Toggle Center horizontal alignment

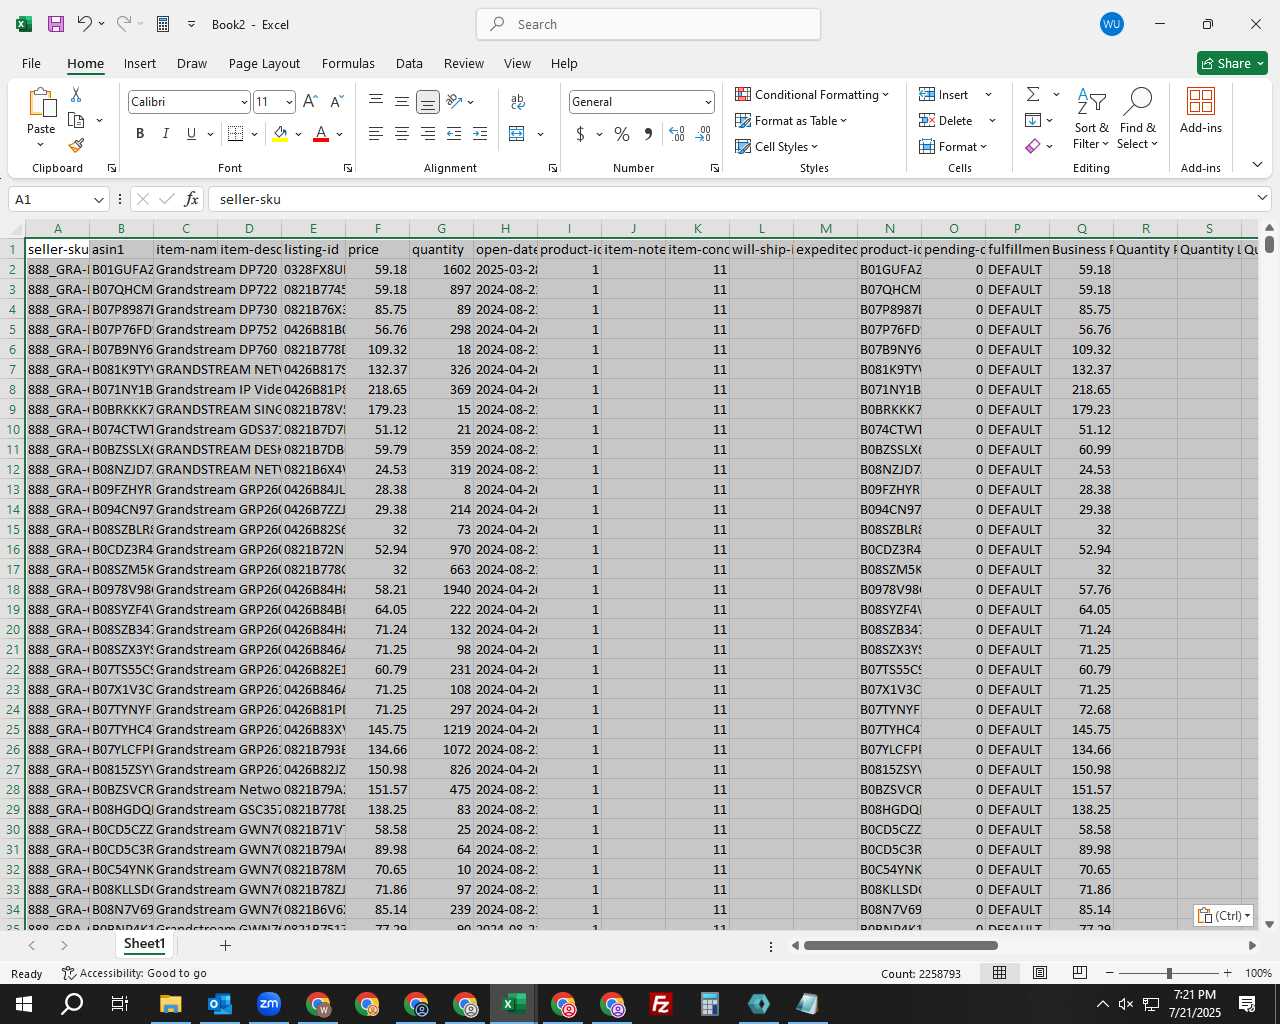402,134
